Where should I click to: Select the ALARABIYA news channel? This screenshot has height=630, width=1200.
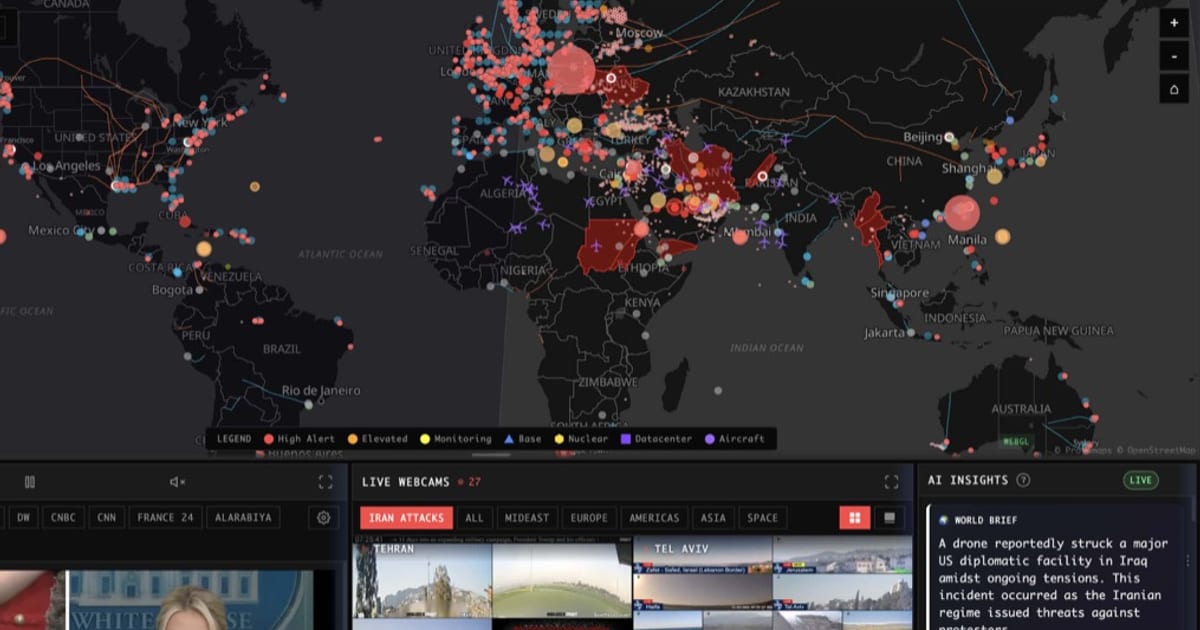[x=243, y=518]
